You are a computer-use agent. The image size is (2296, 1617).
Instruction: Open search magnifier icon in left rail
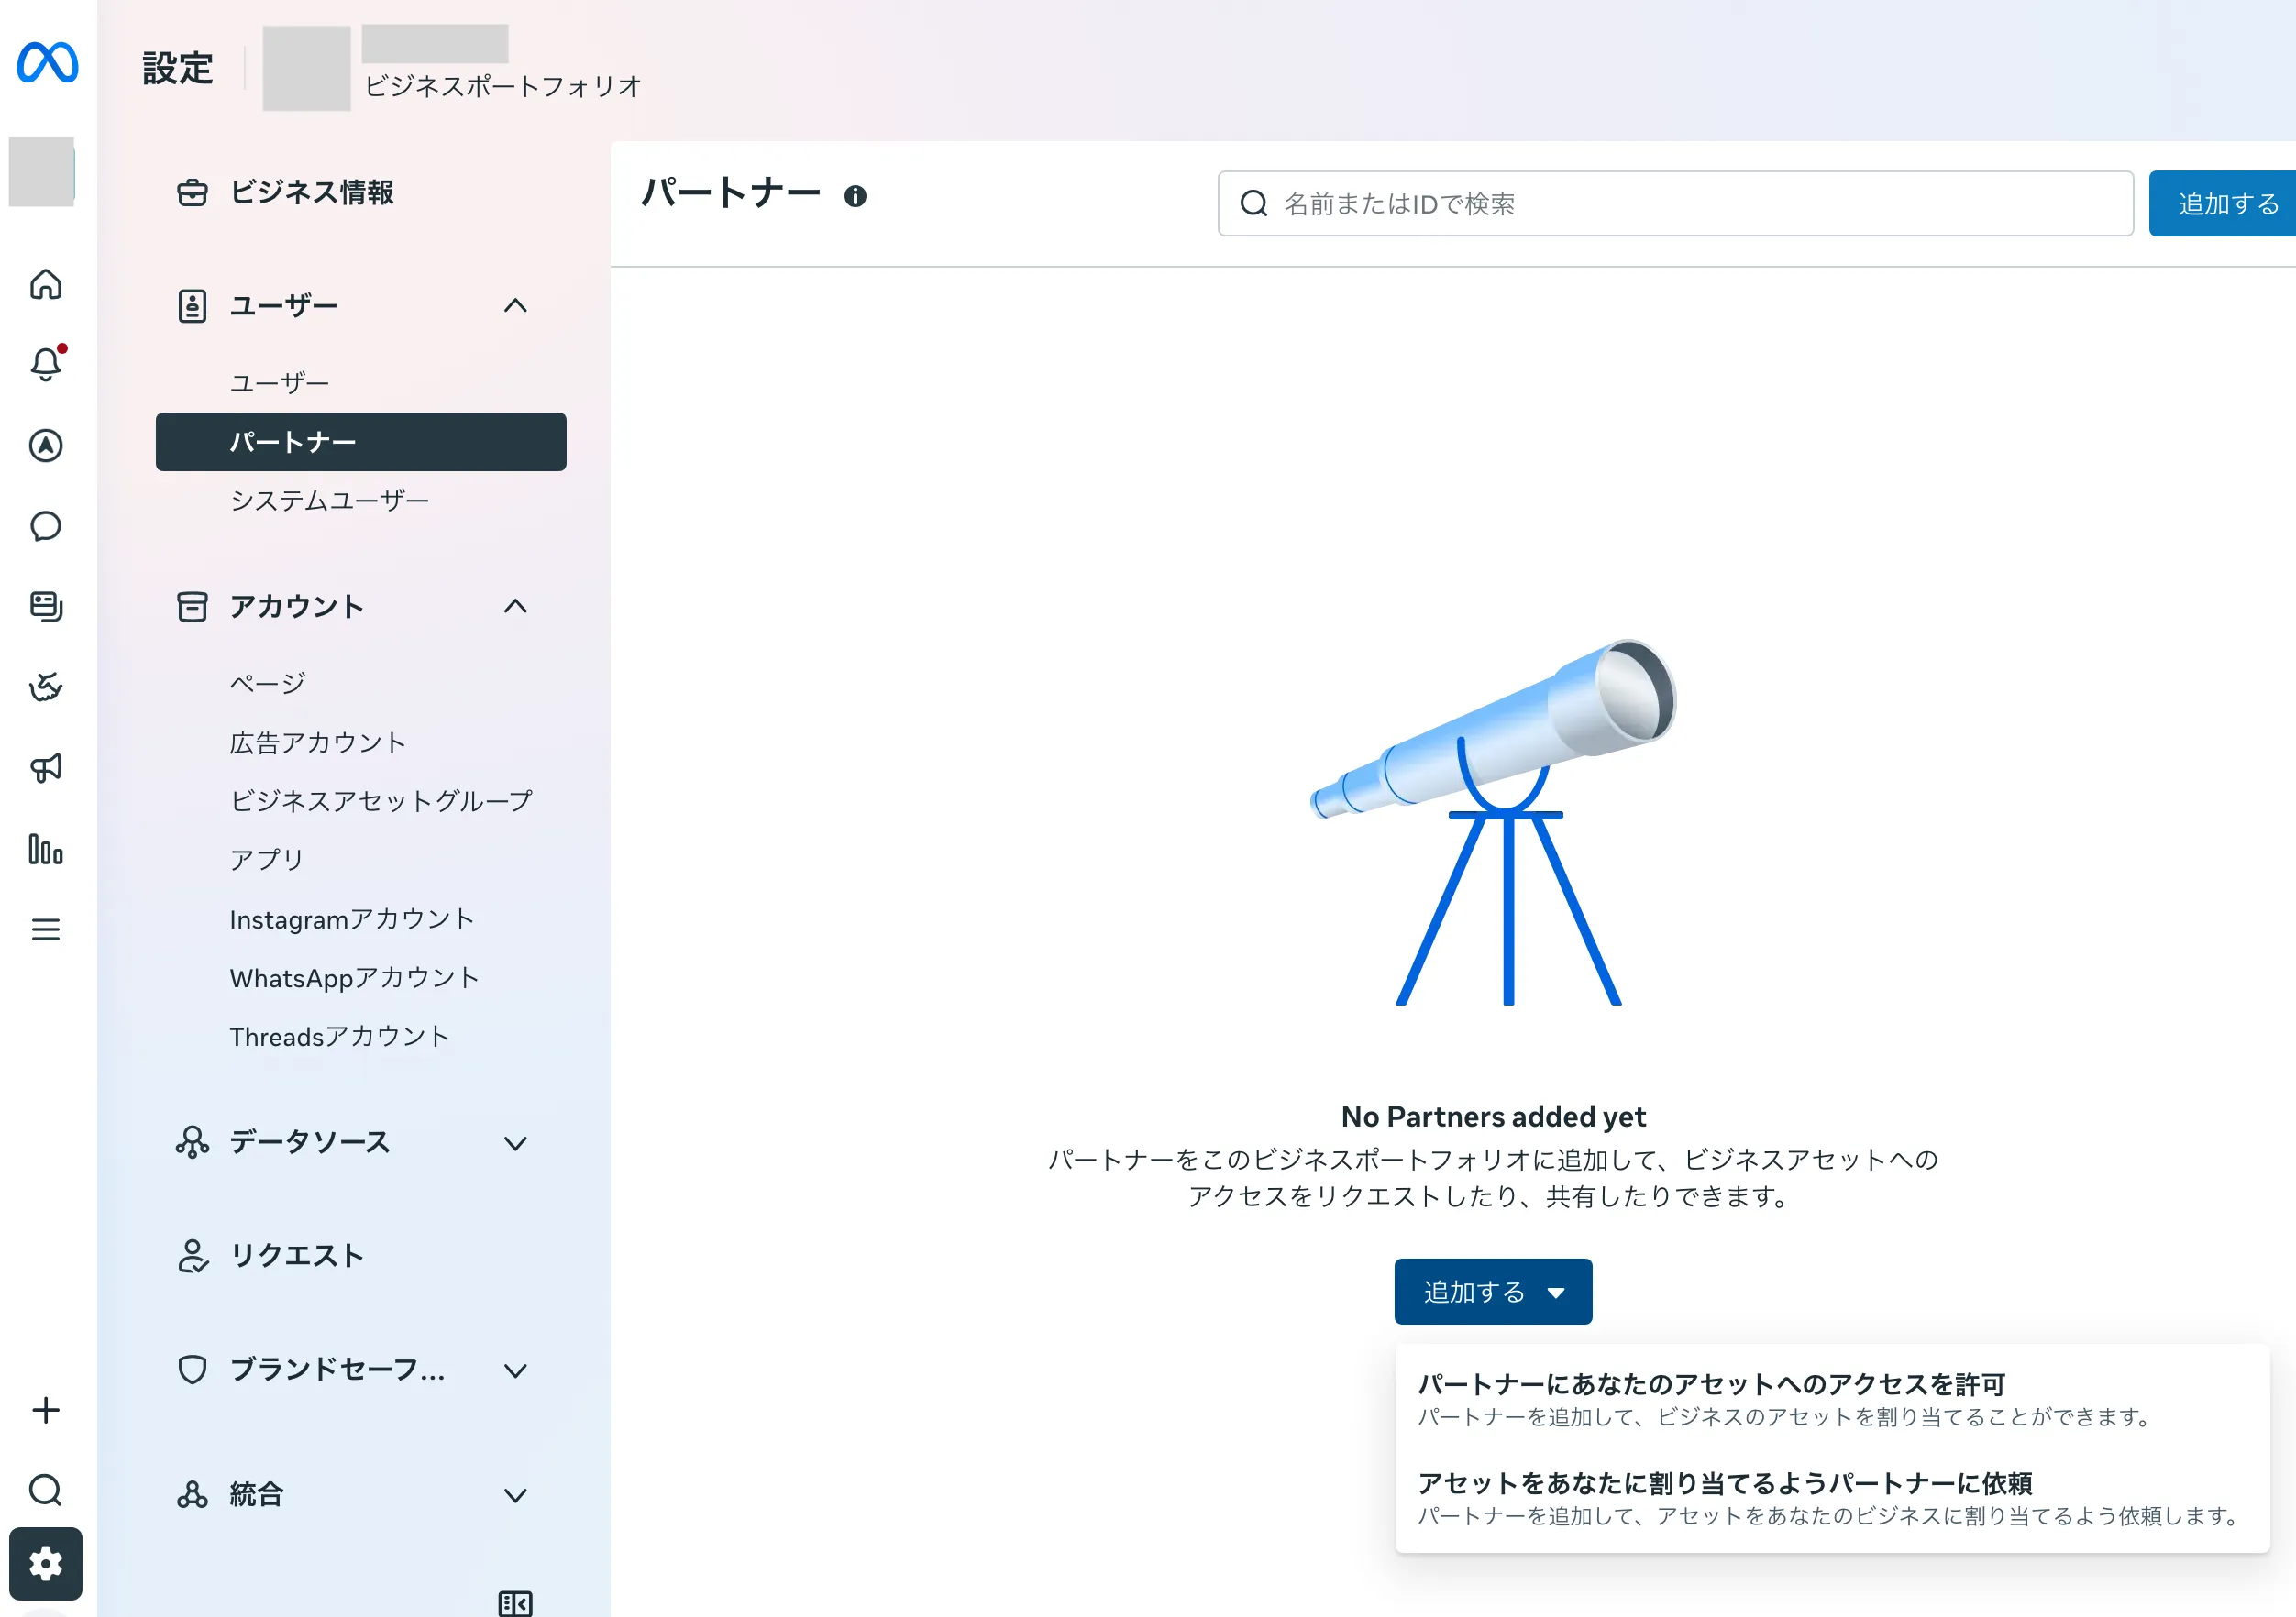coord(46,1490)
